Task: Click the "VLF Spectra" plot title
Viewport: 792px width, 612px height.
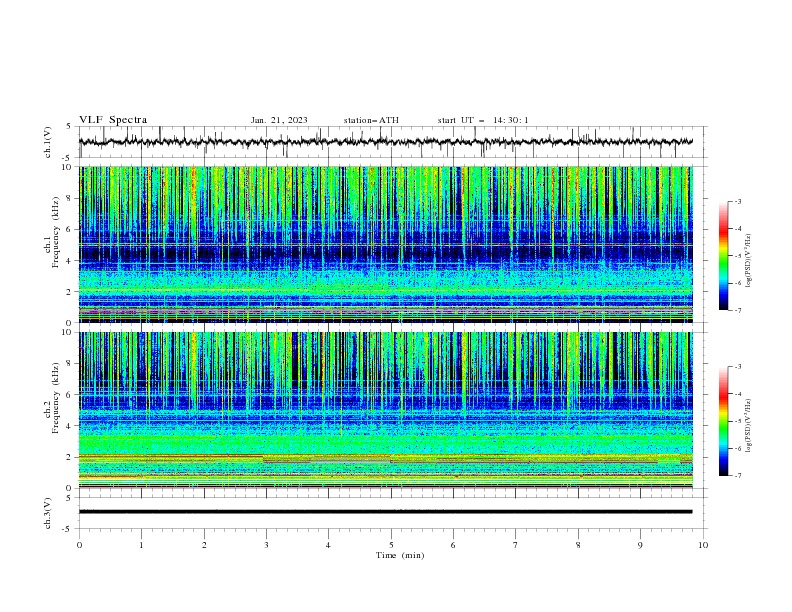Action: (x=113, y=120)
